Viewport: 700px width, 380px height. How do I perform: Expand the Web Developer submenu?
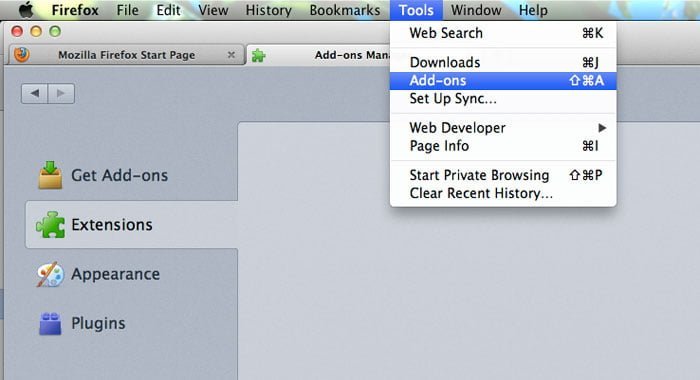pos(503,128)
